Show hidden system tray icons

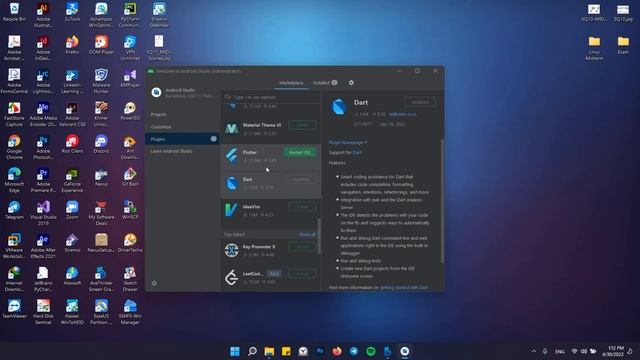[x=534, y=351]
